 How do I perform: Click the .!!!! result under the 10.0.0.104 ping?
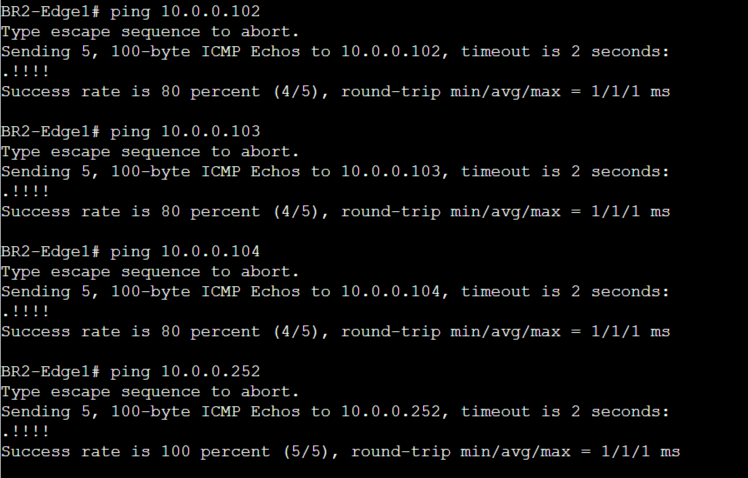(x=25, y=312)
